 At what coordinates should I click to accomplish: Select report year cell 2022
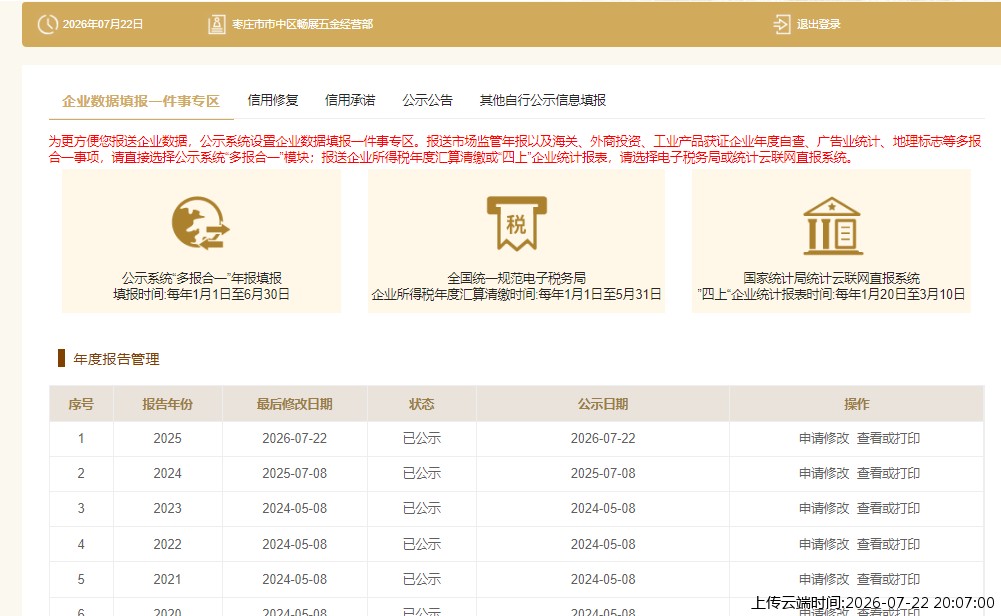coord(167,545)
